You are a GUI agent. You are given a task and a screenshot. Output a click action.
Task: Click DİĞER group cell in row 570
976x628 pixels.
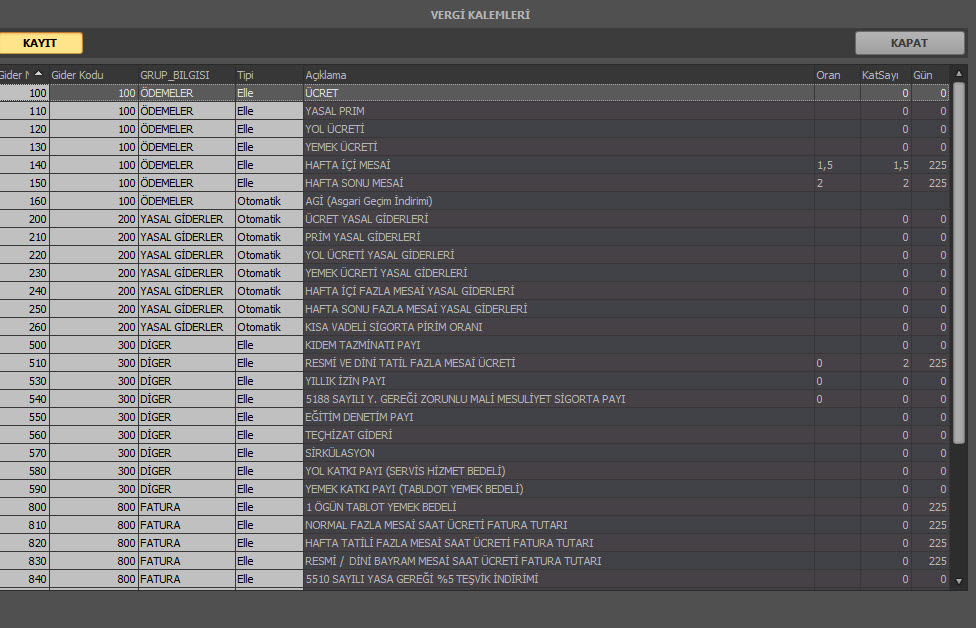click(x=187, y=454)
